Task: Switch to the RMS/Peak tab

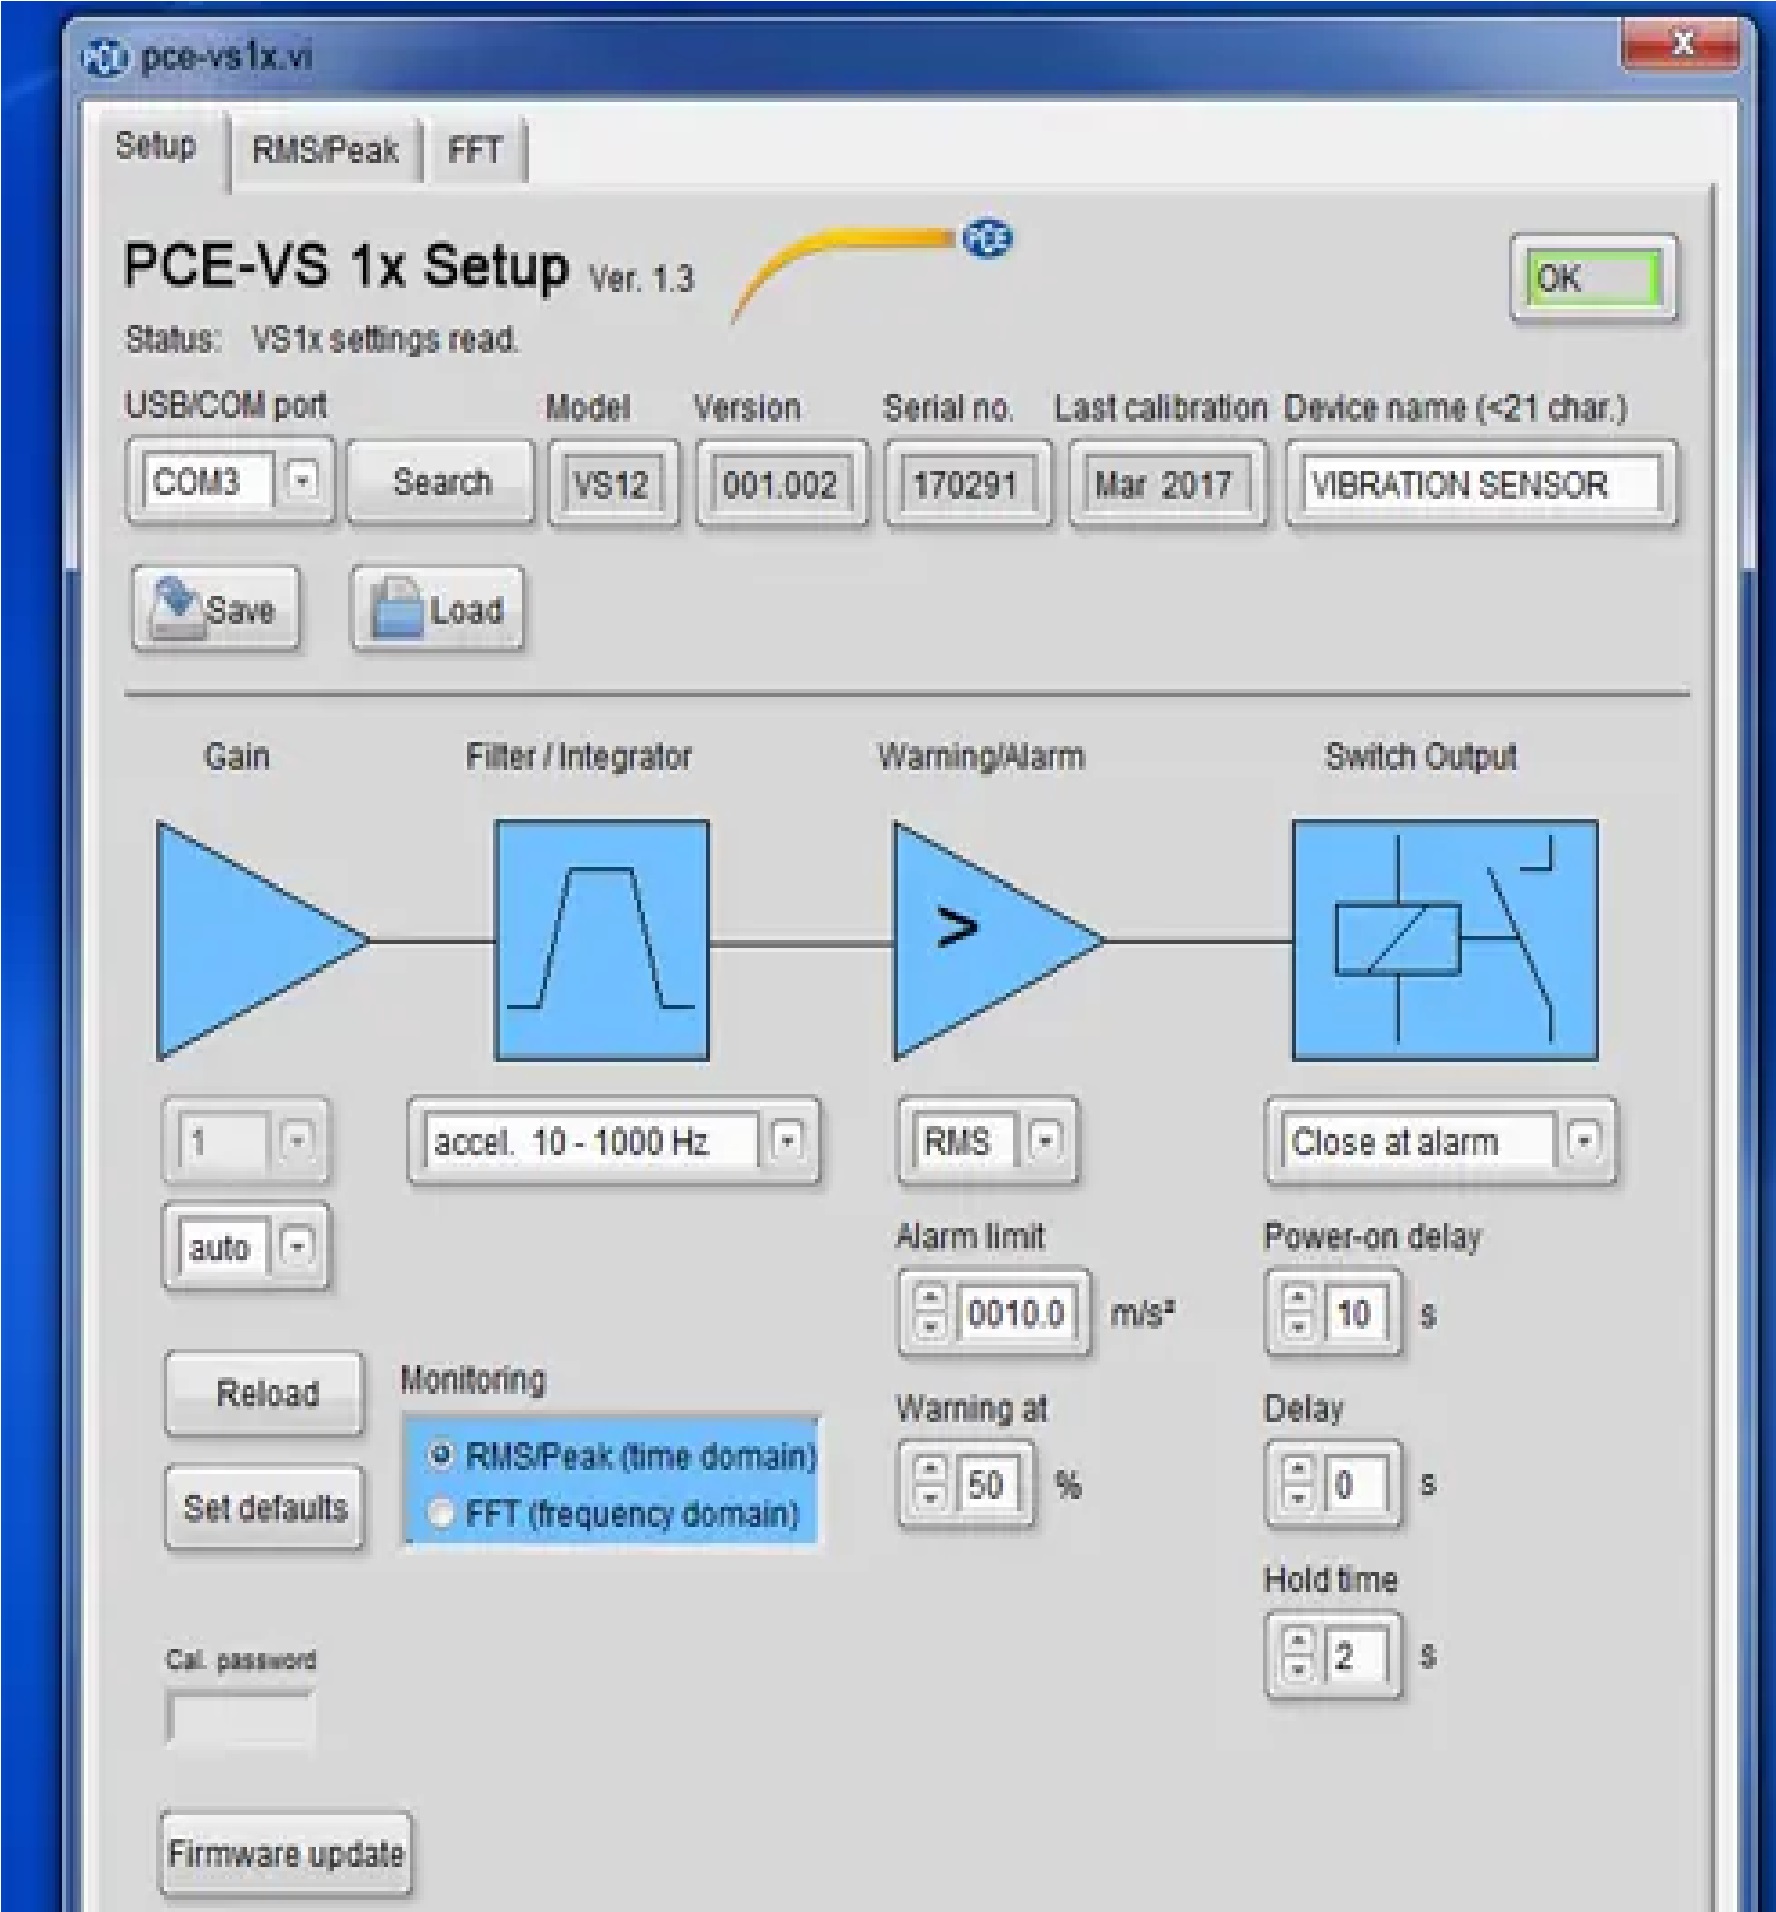Action: (325, 150)
